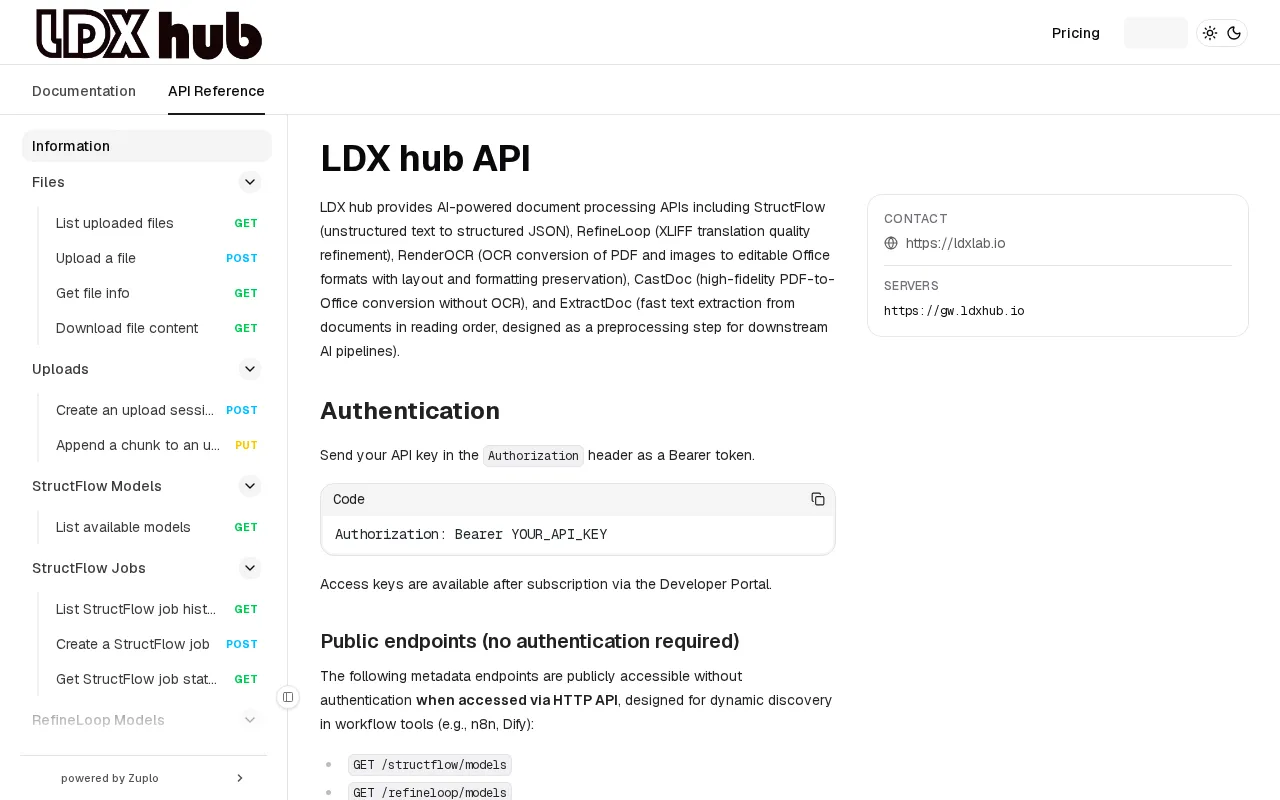The width and height of the screenshot is (1280, 800).
Task: Copy the Authorization code snippet
Action: pos(818,499)
